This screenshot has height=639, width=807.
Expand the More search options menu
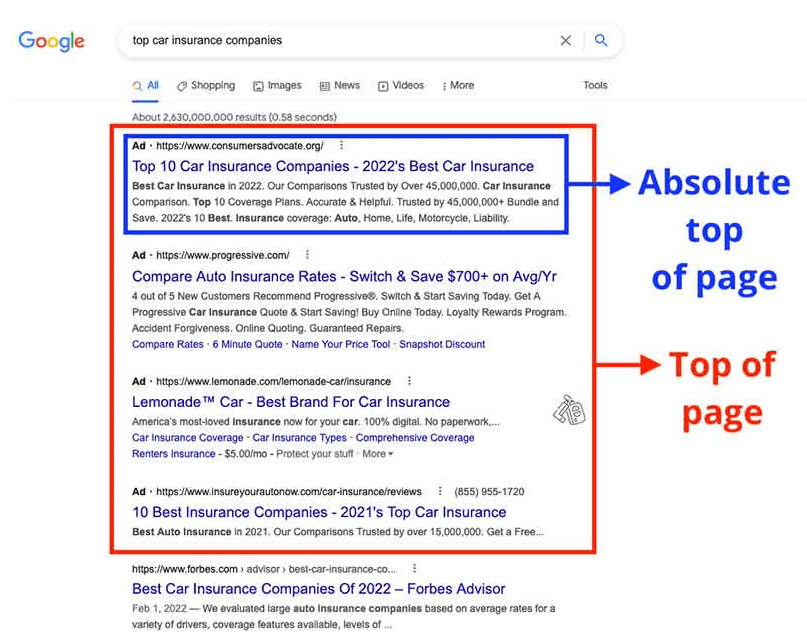(x=458, y=85)
